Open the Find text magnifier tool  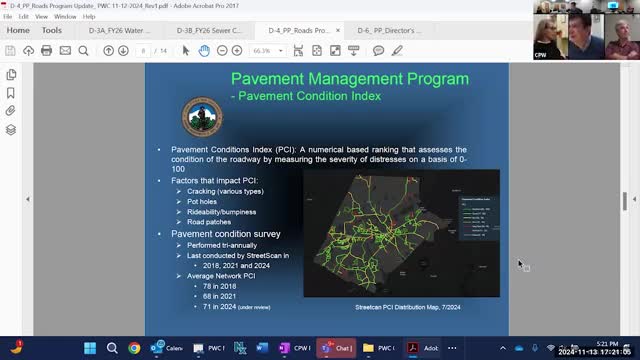tap(83, 51)
